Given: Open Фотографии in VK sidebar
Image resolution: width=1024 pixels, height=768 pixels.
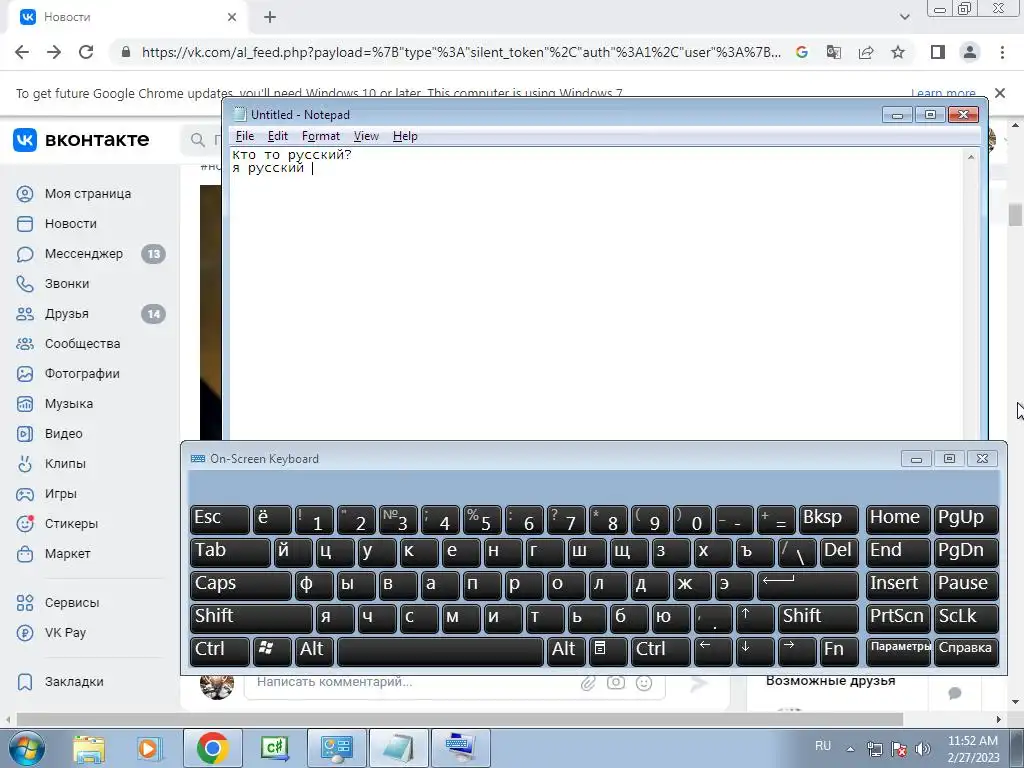Looking at the screenshot, I should coord(82,374).
